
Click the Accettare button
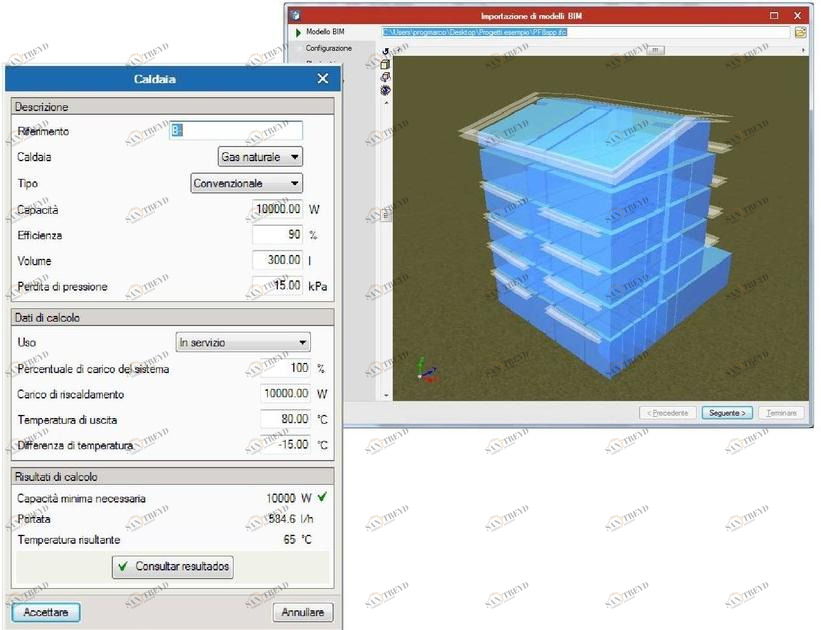45,612
